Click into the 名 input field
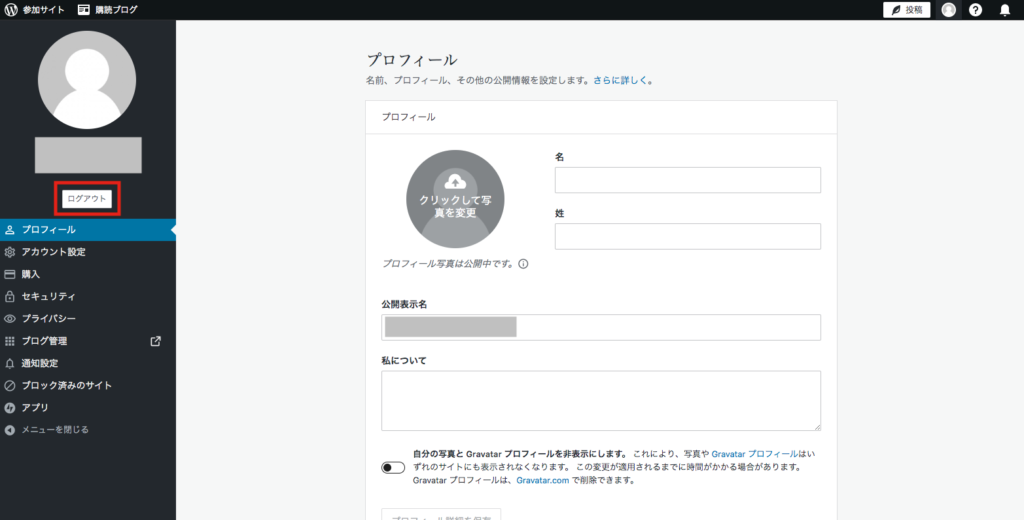Image resolution: width=1024 pixels, height=520 pixels. [x=687, y=180]
